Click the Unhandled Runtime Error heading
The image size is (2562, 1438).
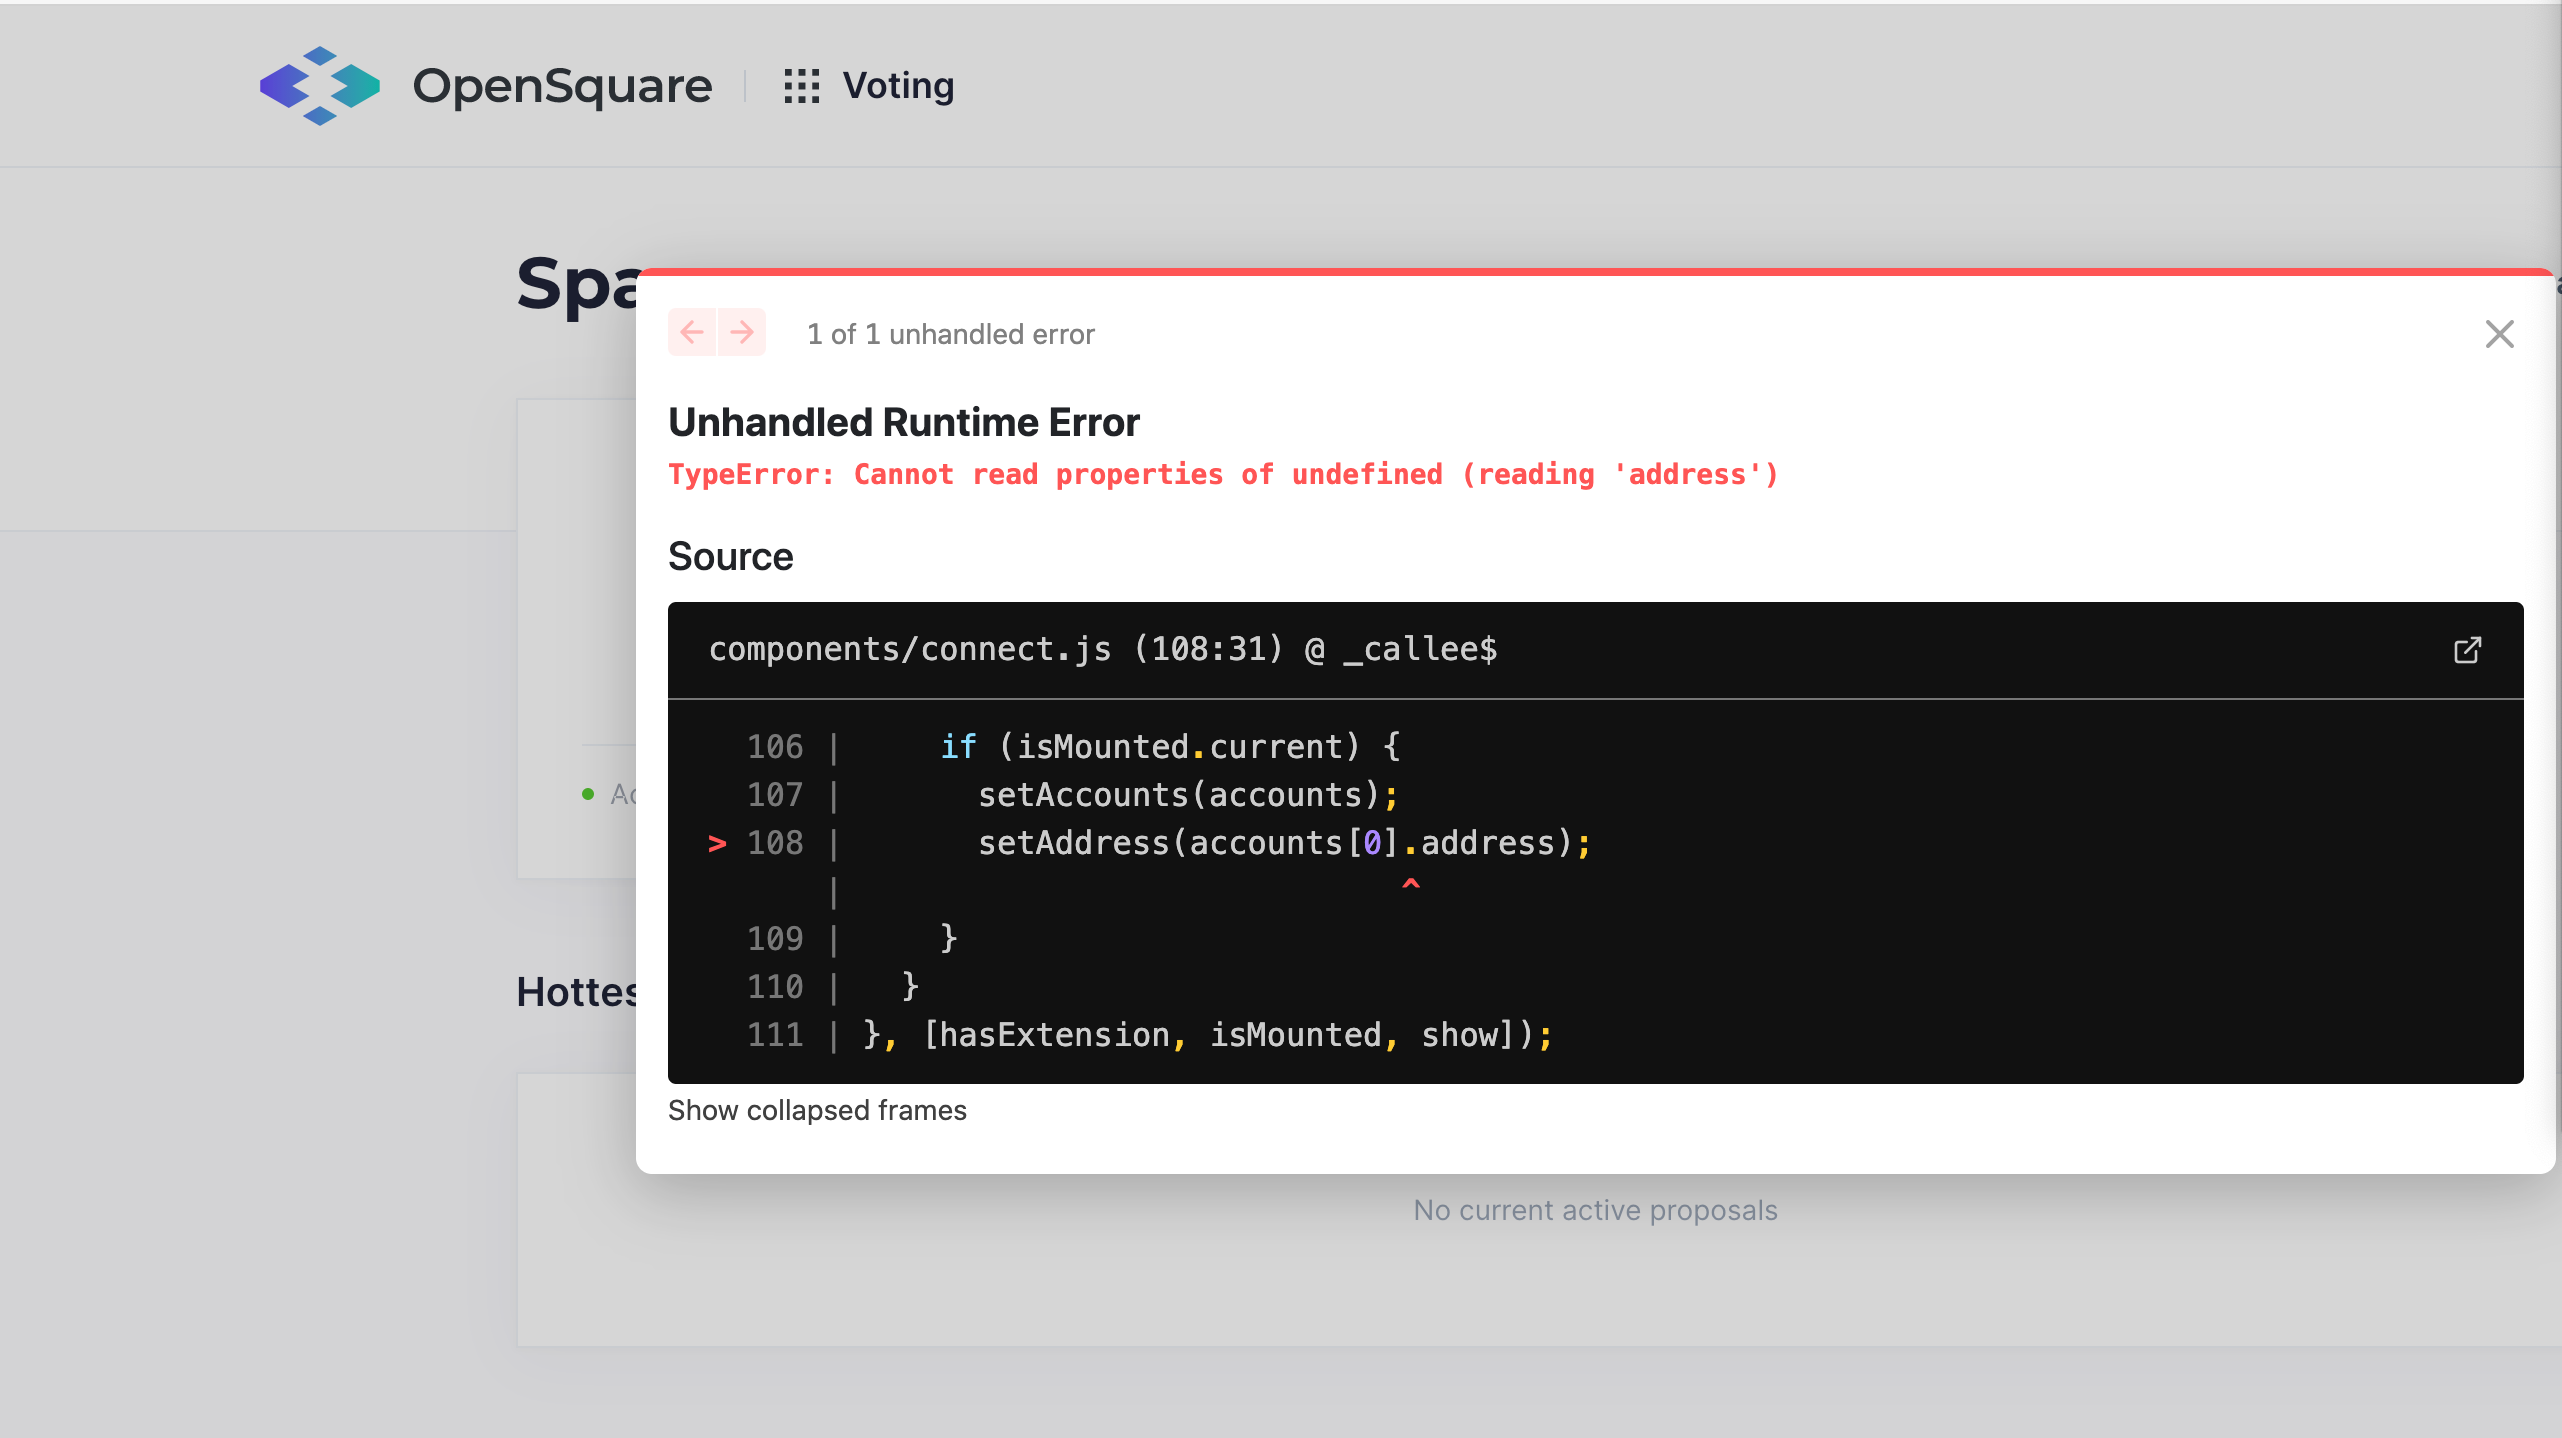903,421
